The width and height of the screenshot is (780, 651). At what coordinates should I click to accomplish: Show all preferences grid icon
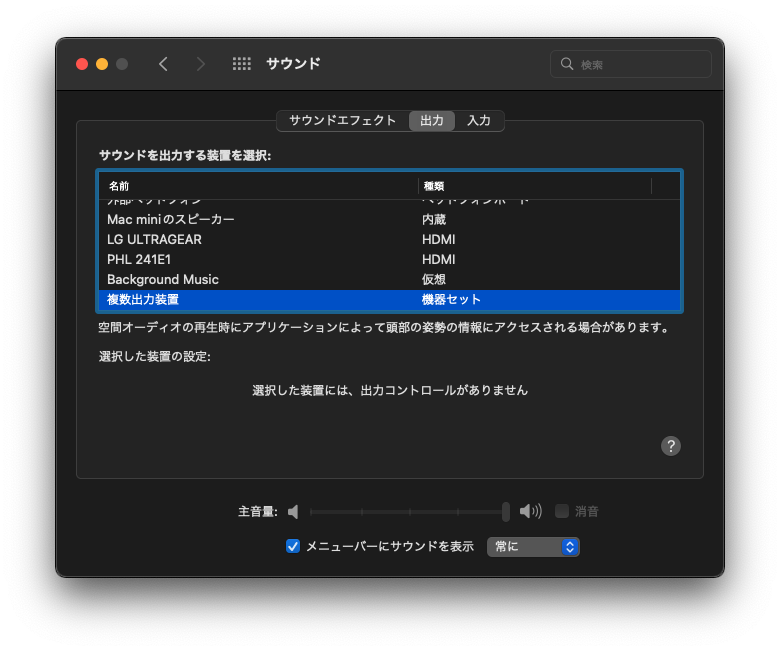(242, 64)
